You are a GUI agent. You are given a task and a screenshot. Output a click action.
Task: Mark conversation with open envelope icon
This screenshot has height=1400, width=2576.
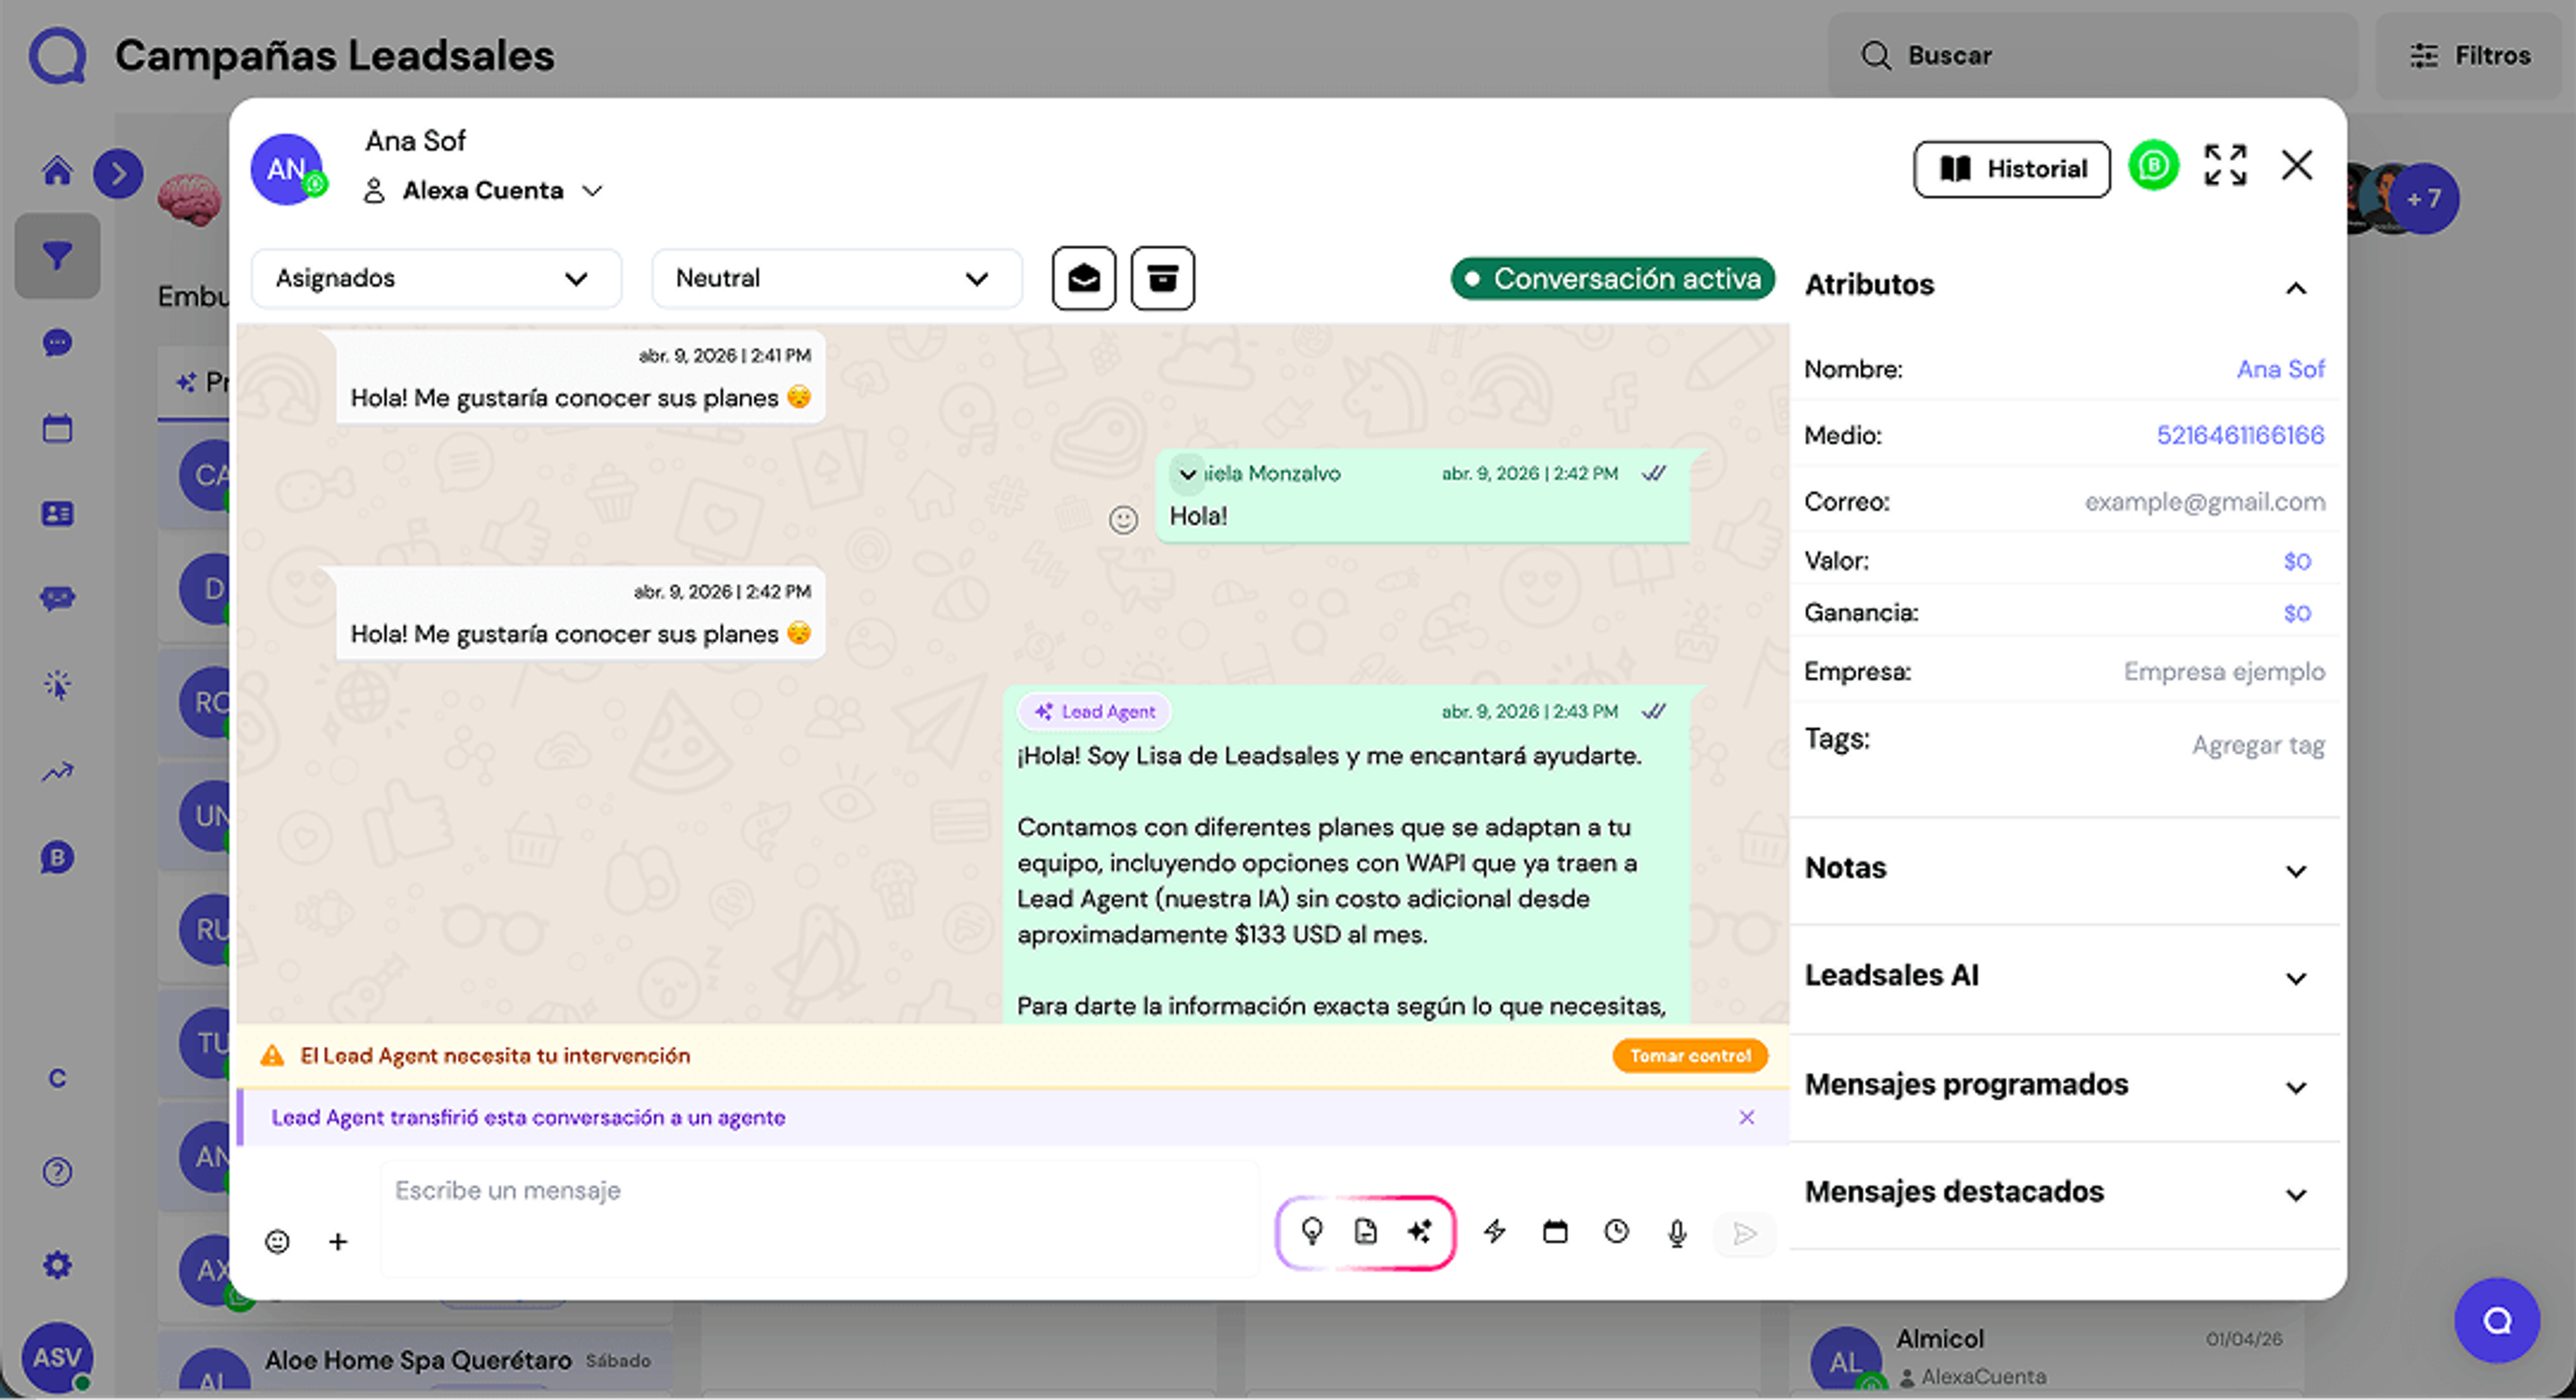(x=1084, y=278)
